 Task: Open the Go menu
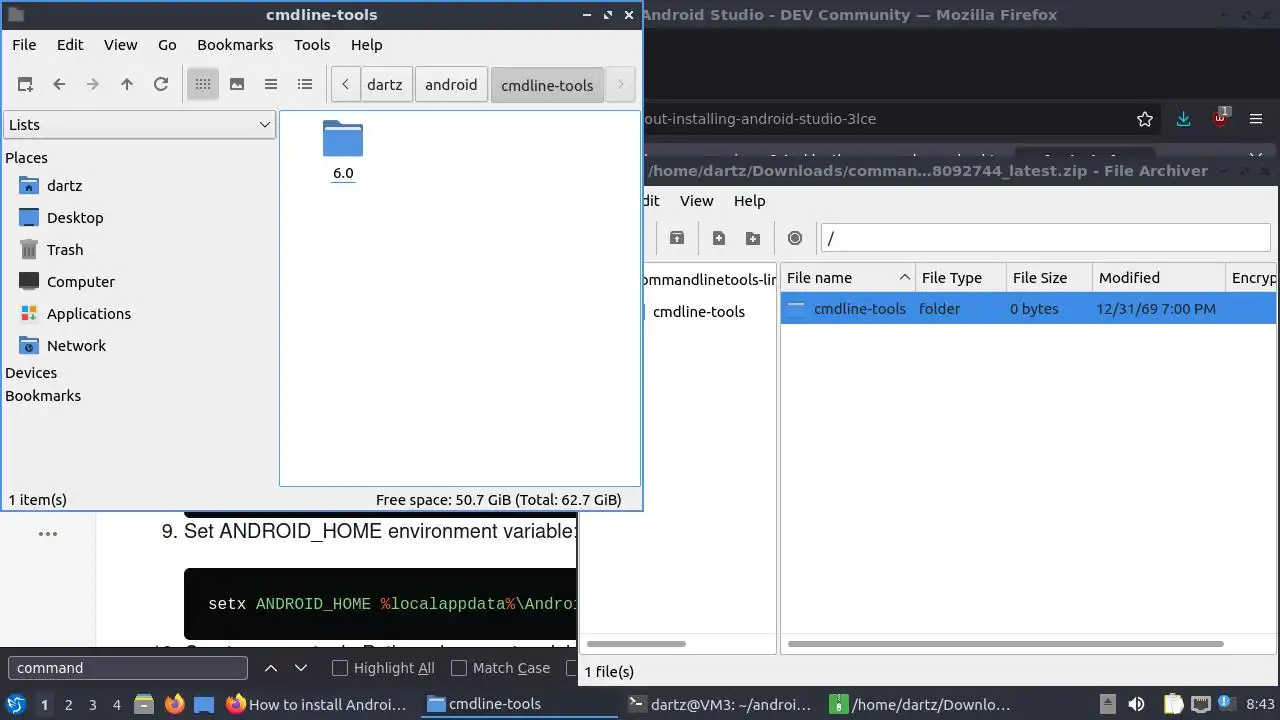[167, 45]
